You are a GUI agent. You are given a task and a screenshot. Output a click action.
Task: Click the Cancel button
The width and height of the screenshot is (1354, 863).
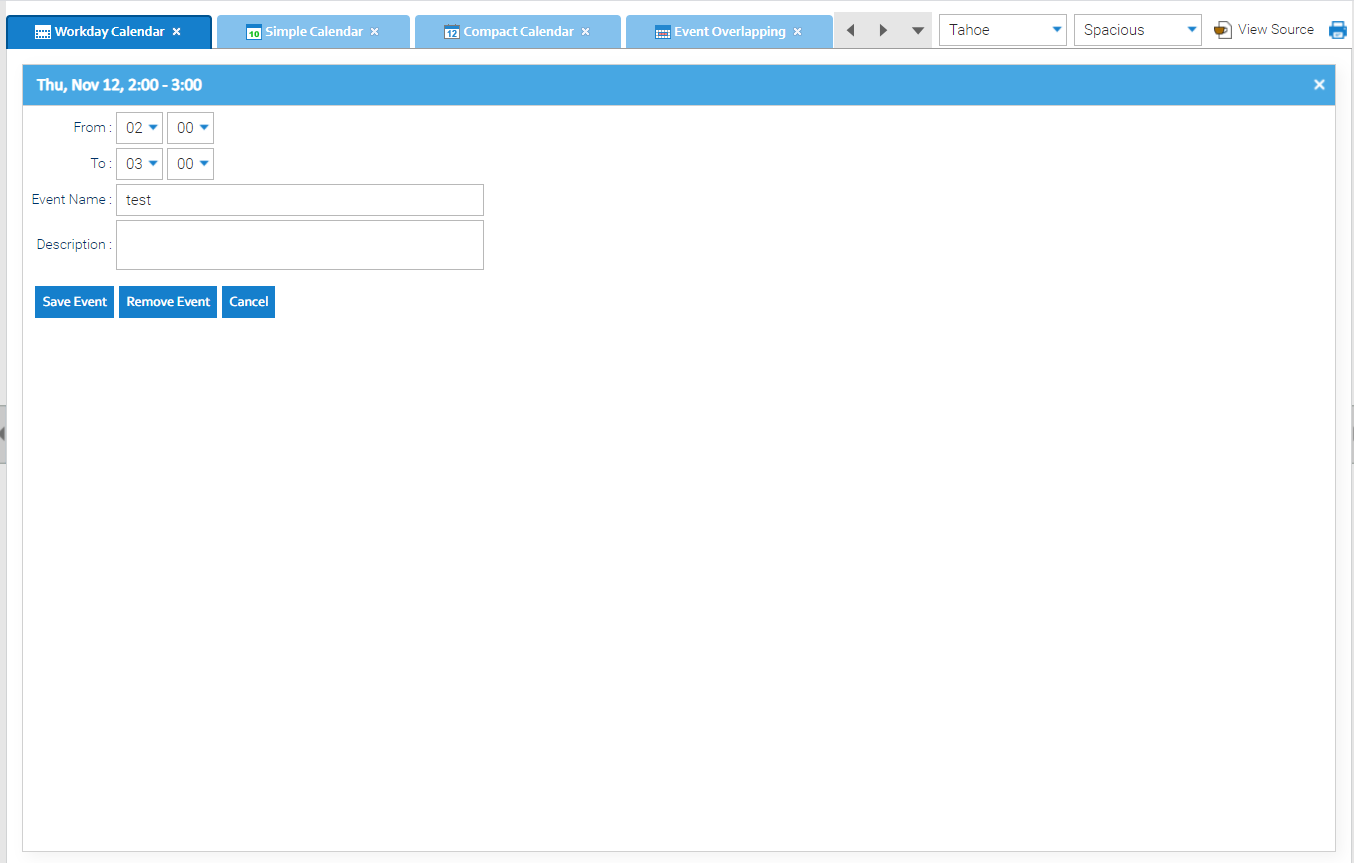(x=248, y=302)
